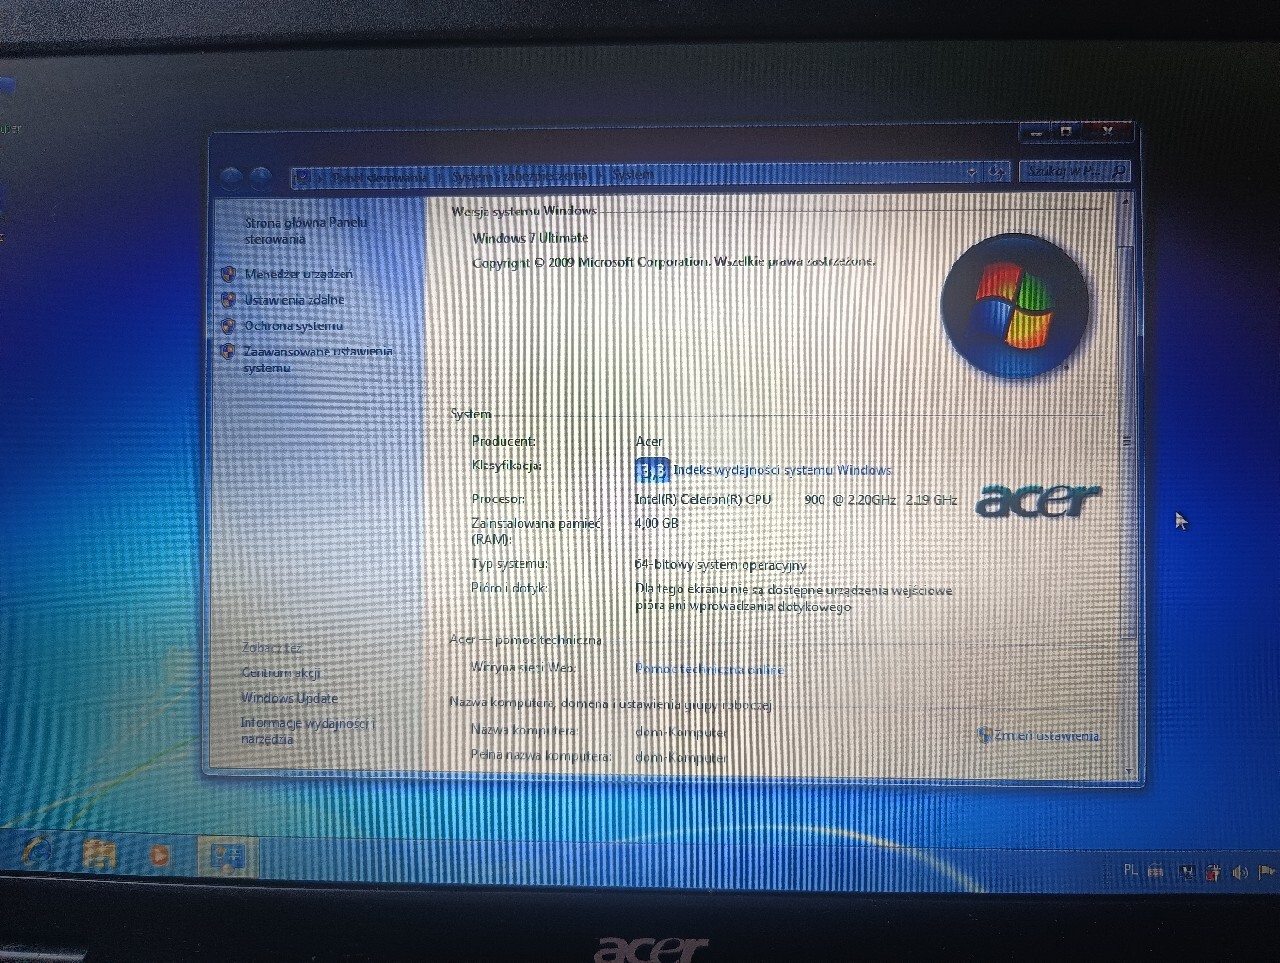This screenshot has height=963, width=1280.
Task: Click the address bar refresh button
Action: 997,173
